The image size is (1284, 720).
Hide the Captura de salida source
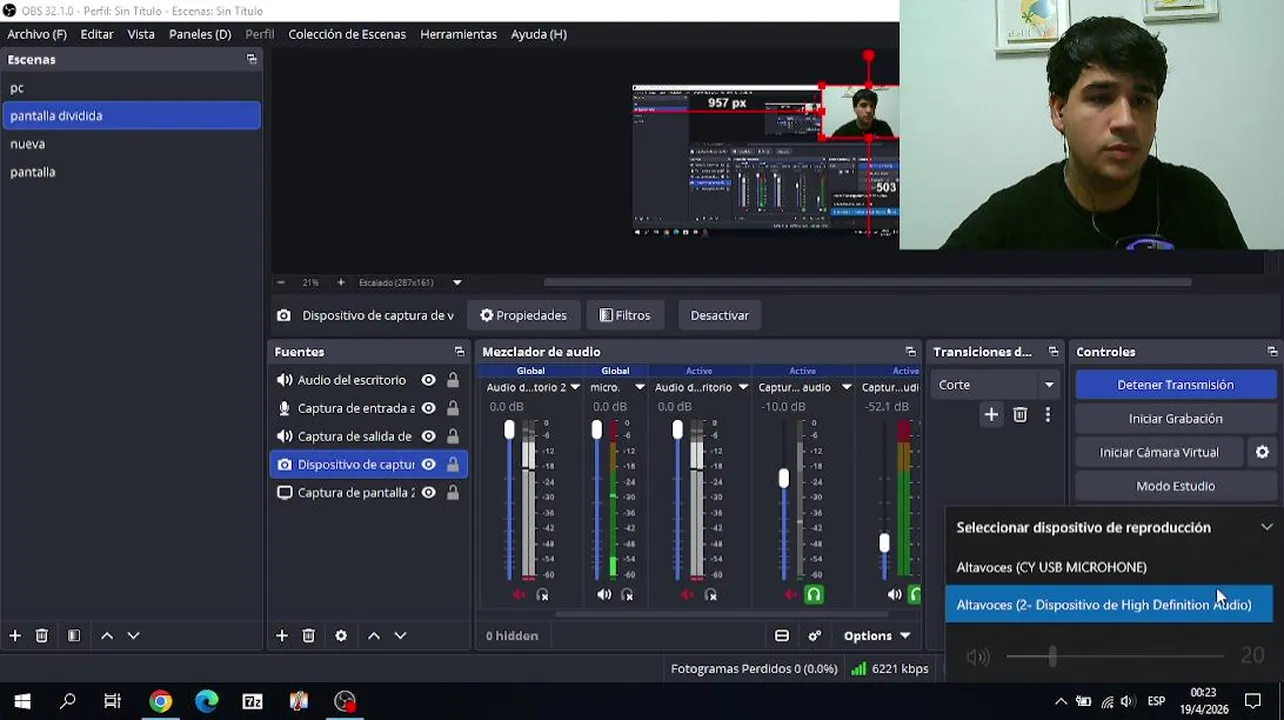click(428, 436)
